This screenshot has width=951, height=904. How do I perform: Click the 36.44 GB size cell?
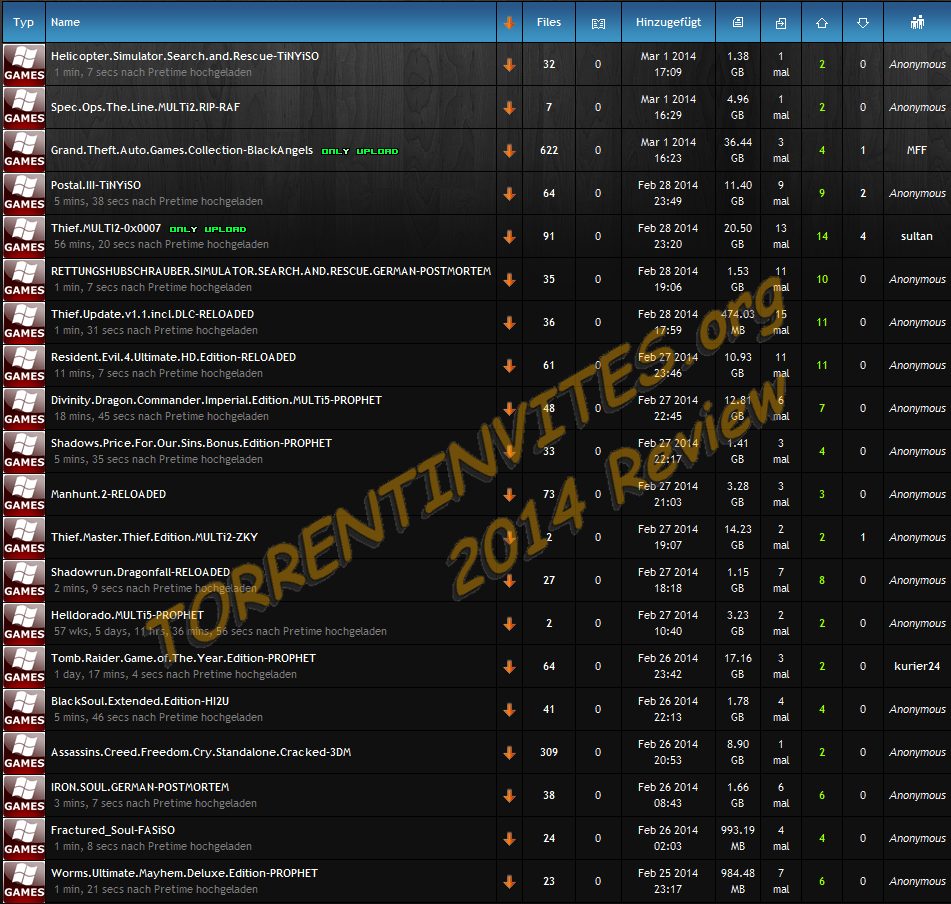738,150
